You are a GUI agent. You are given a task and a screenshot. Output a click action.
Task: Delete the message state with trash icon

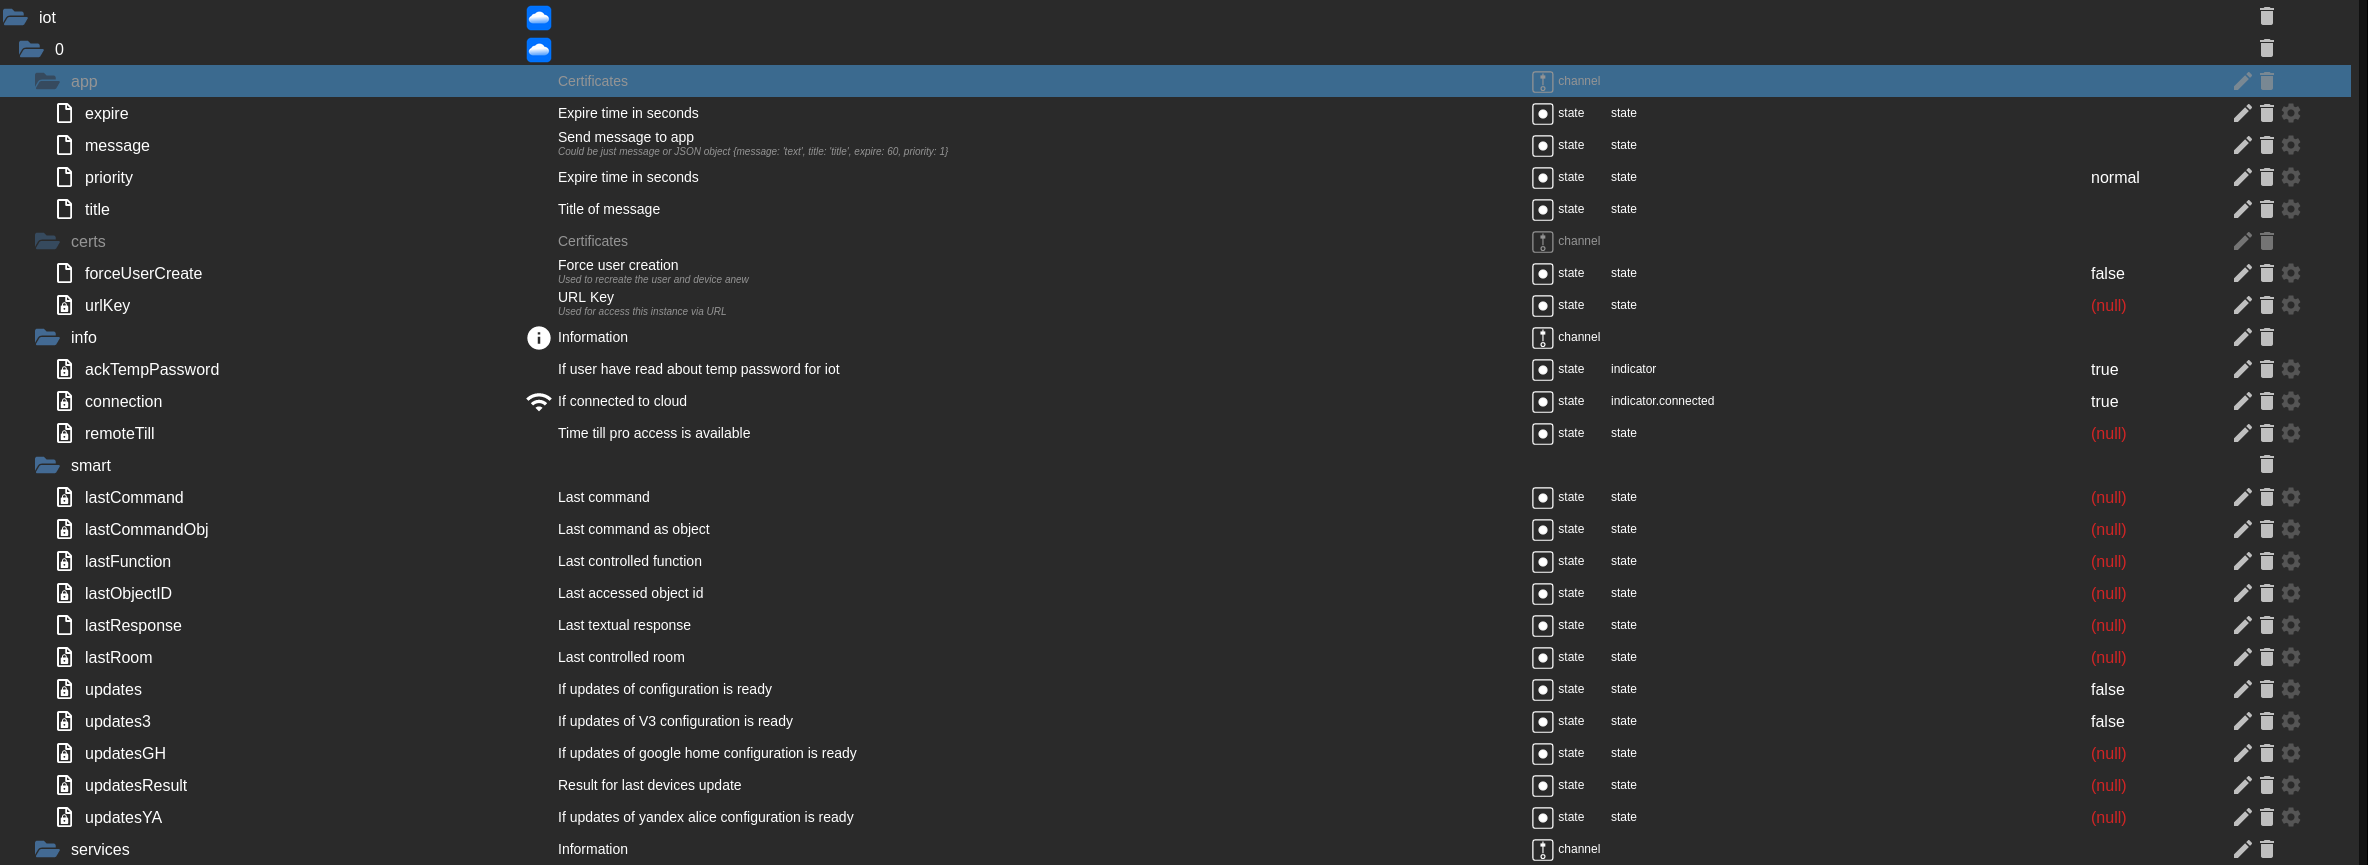pos(2267,145)
